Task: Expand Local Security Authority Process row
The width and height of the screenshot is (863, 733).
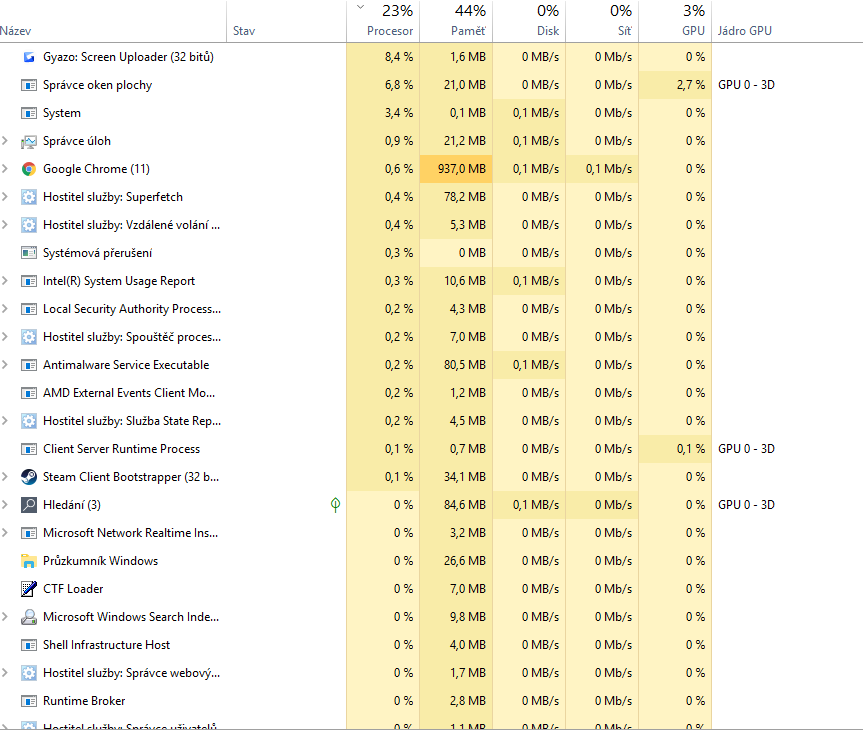Action: tap(5, 309)
